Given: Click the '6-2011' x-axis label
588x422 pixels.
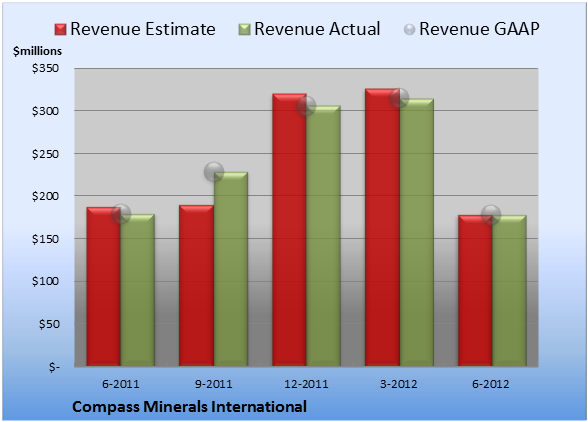Looking at the screenshot, I should pos(121,384).
